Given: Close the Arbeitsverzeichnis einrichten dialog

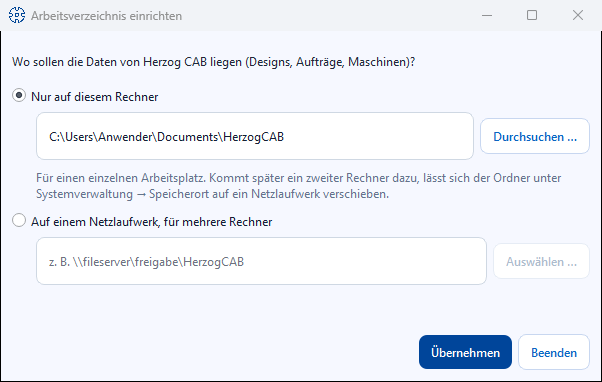Looking at the screenshot, I should tap(578, 15).
